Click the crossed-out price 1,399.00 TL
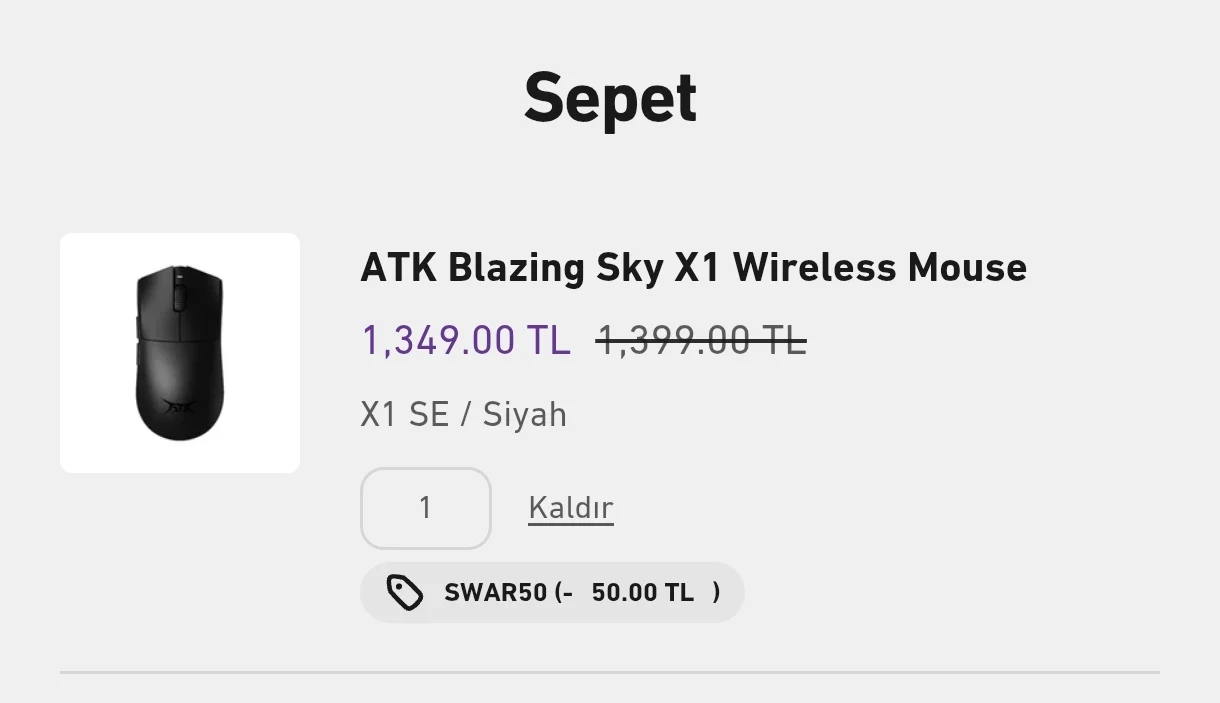 701,341
